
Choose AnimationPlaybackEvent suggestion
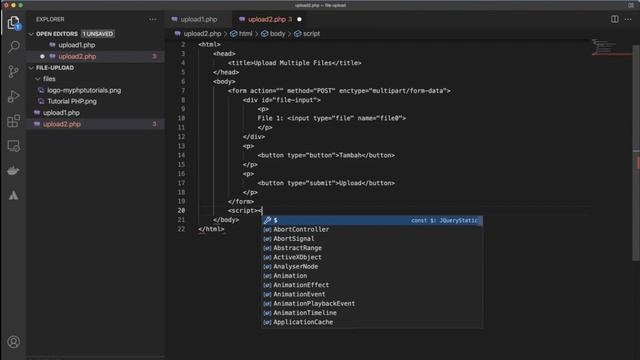pyautogui.click(x=372, y=304)
